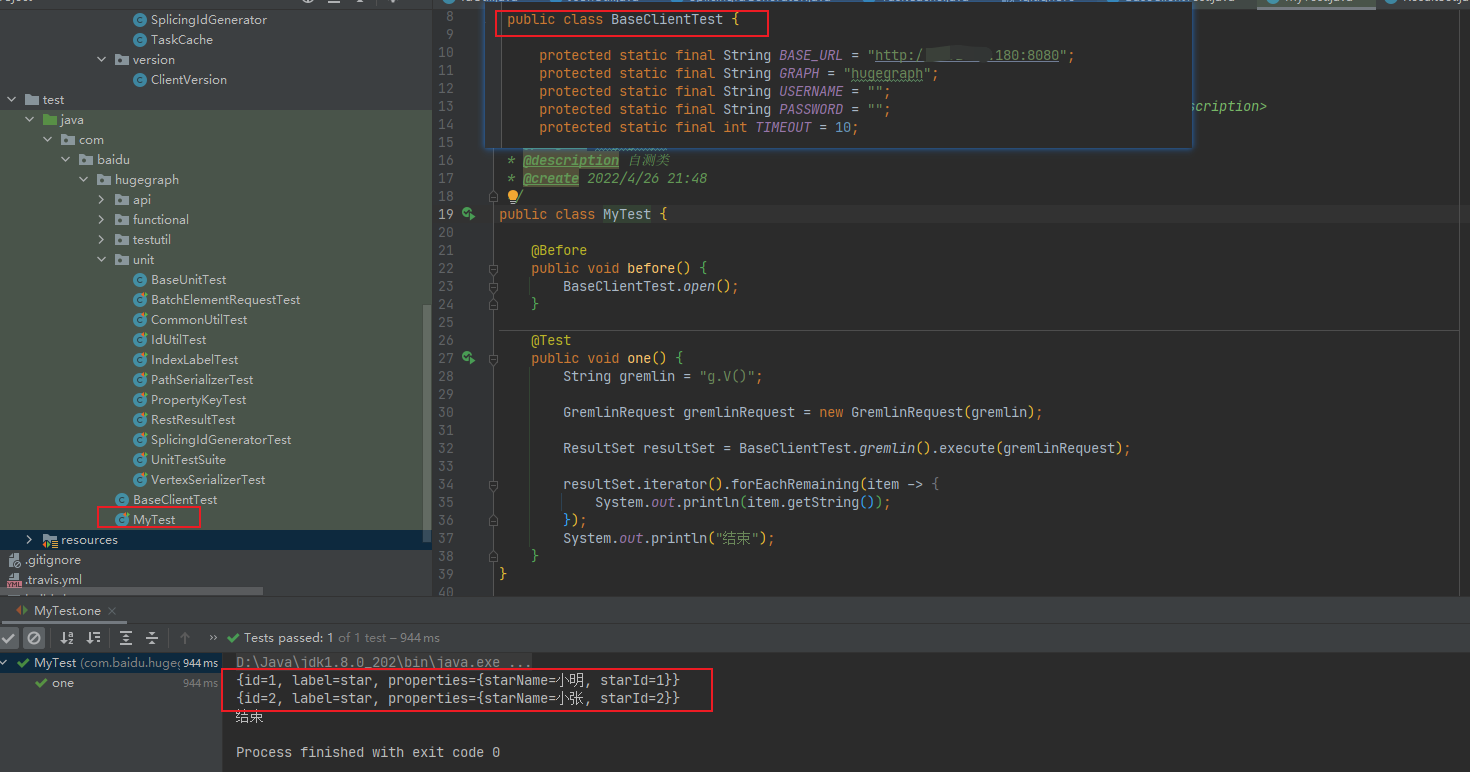
Task: Click the VertexSerializerTest class icon
Action: pos(141,479)
